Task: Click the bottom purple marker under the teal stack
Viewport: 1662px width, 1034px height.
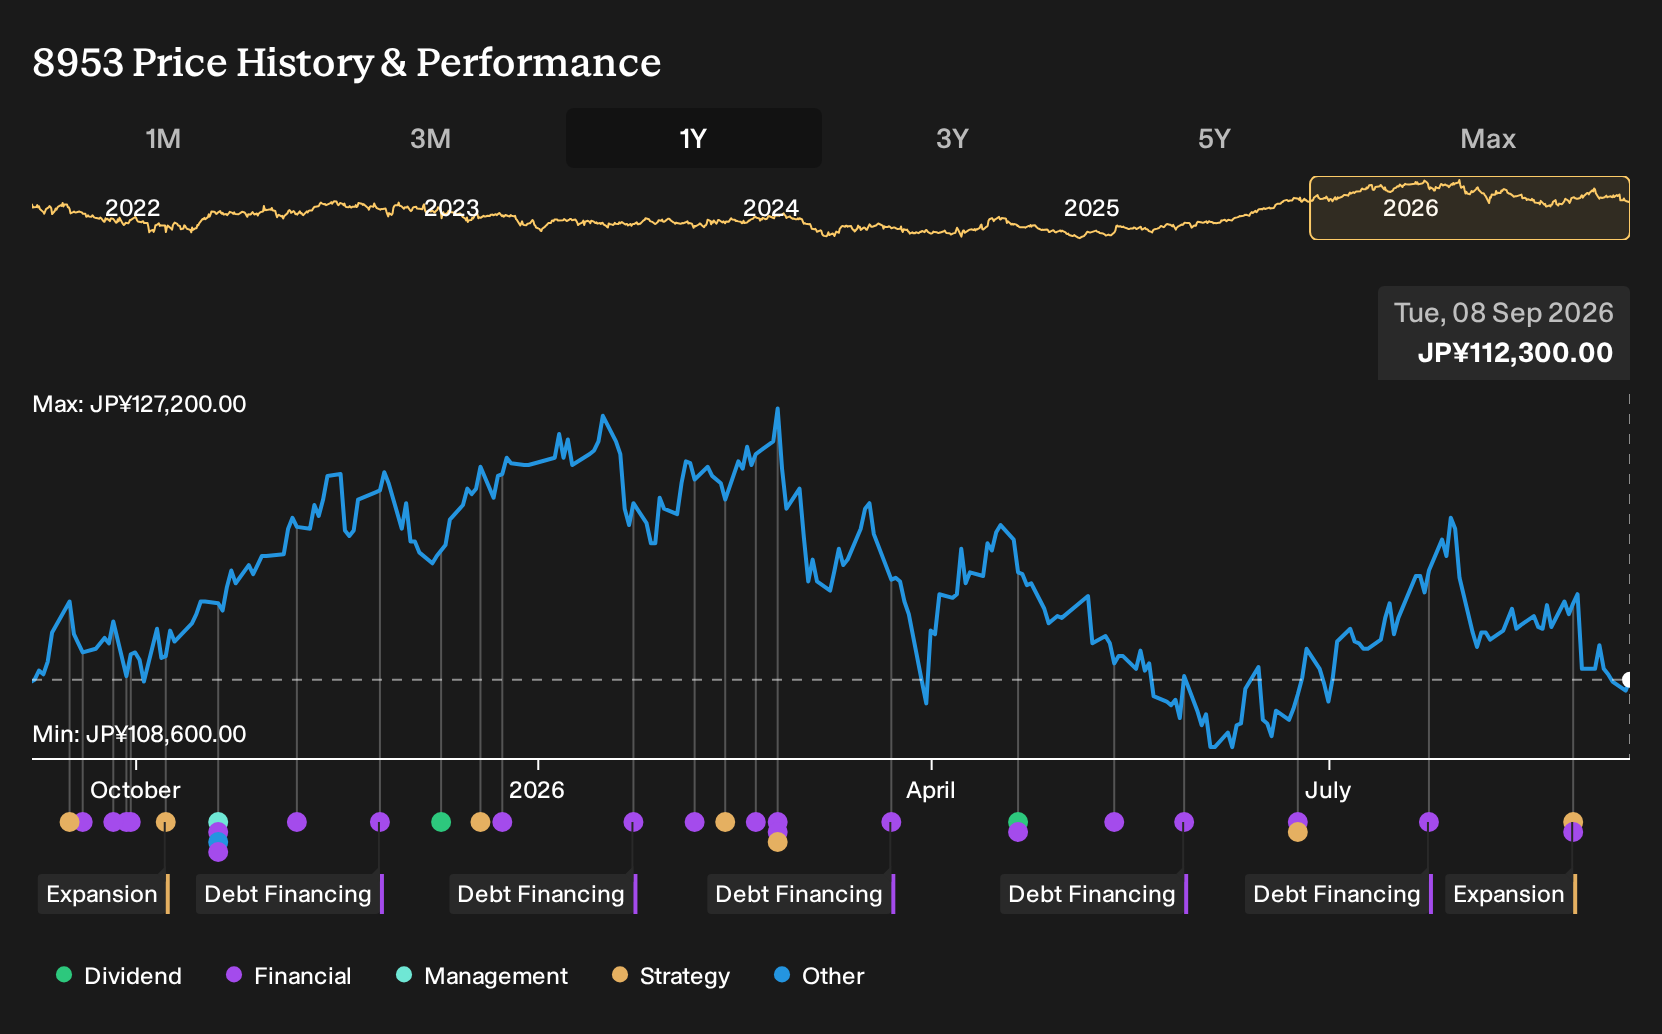Action: pos(218,852)
